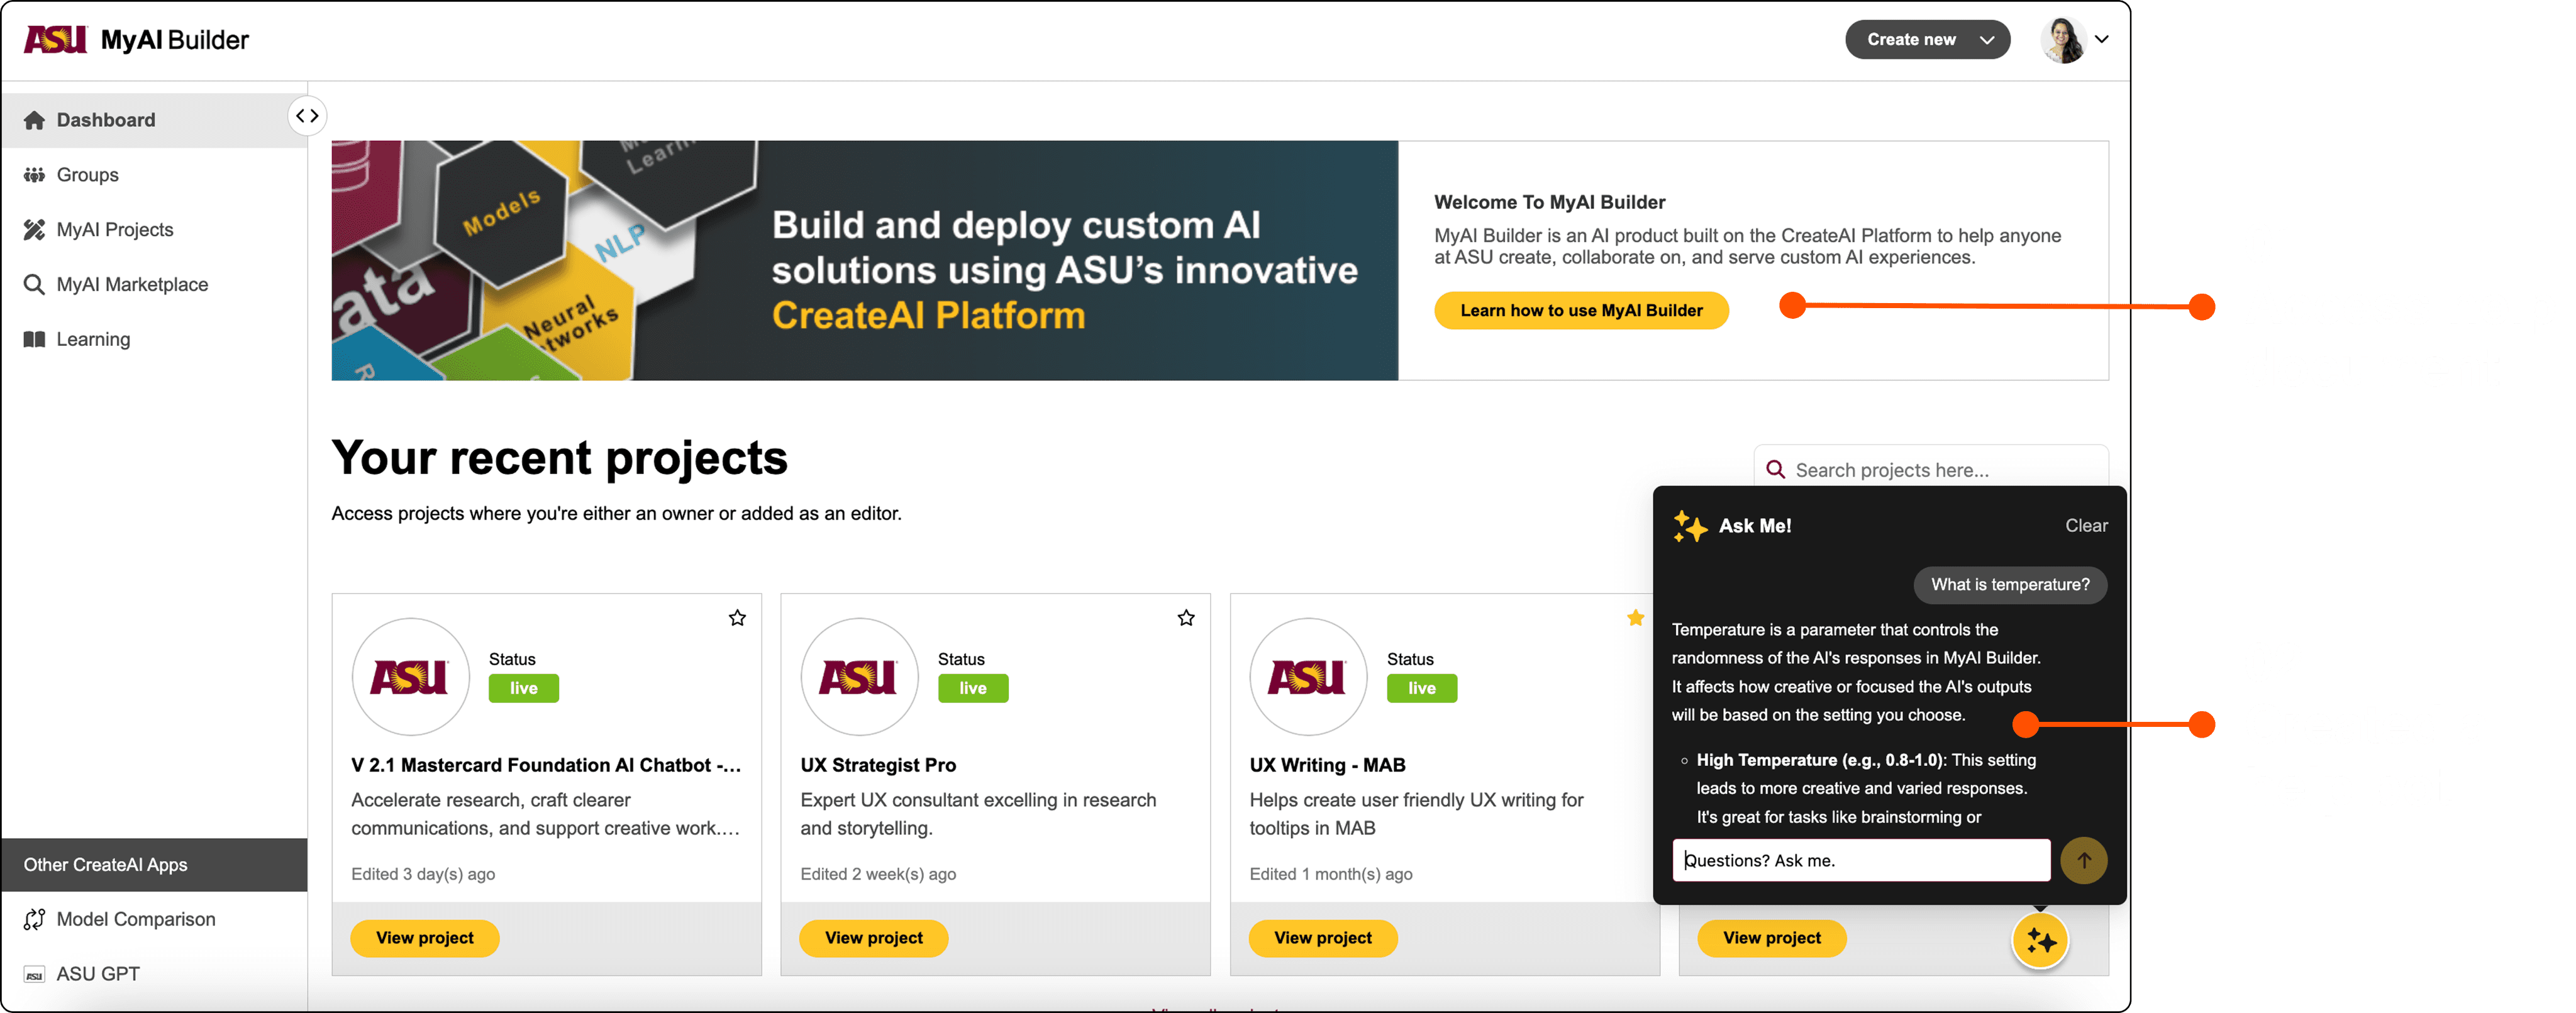The height and width of the screenshot is (1013, 2576).
Task: Click the Learning book icon
Action: point(34,339)
